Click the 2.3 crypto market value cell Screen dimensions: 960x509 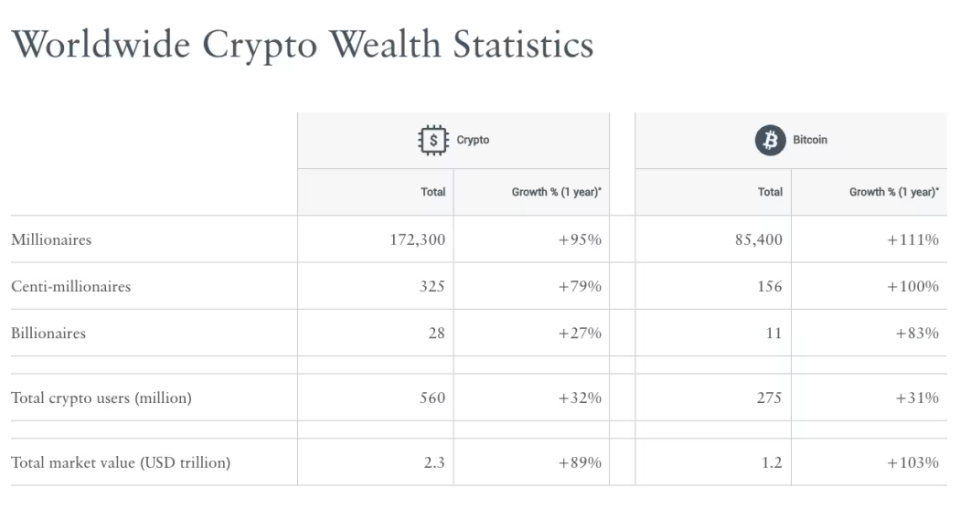click(x=434, y=462)
